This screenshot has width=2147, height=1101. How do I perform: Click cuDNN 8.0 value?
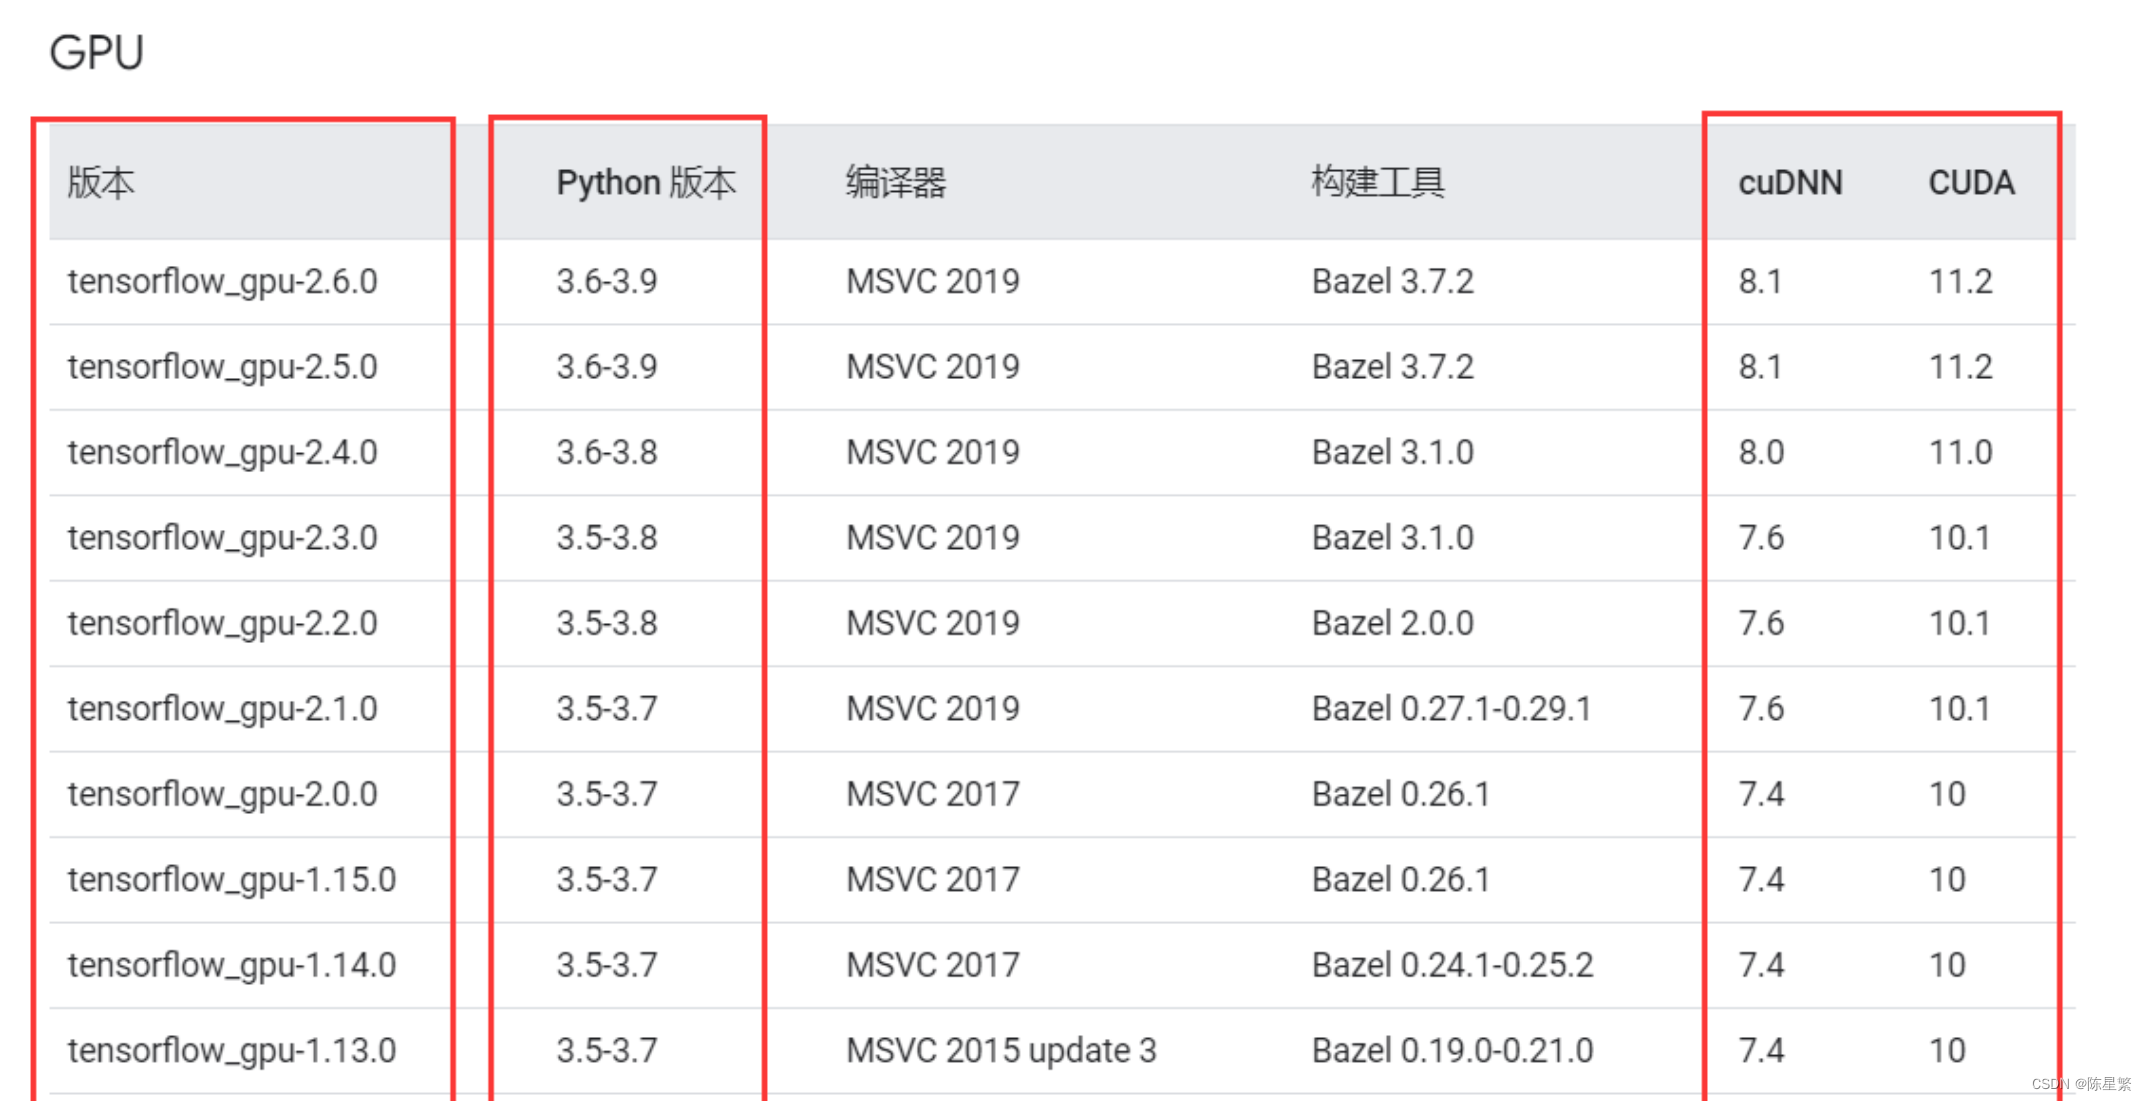pyautogui.click(x=1760, y=453)
